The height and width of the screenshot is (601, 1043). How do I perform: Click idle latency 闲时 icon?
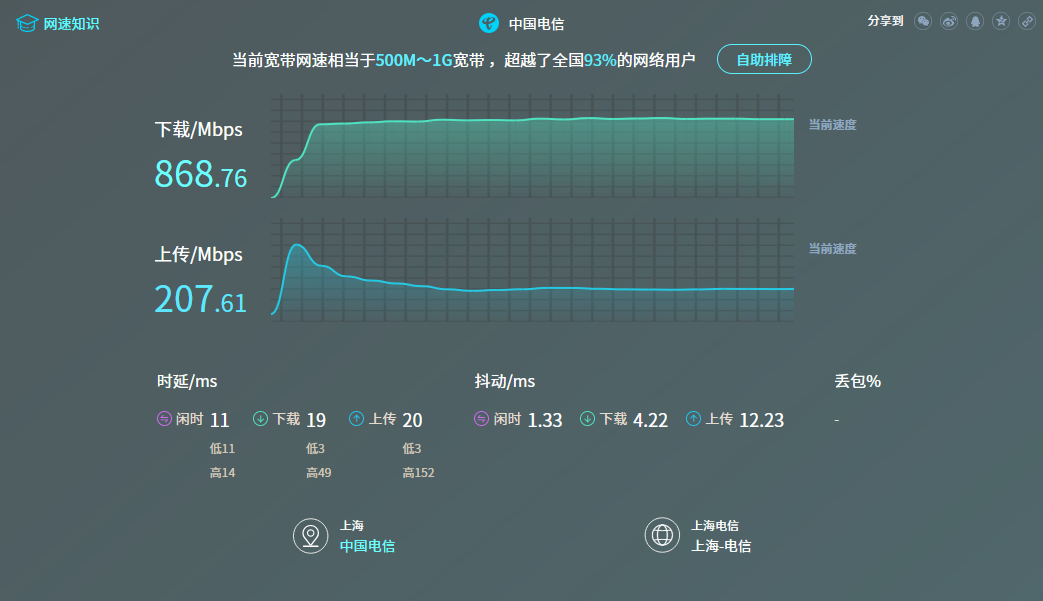tap(164, 419)
